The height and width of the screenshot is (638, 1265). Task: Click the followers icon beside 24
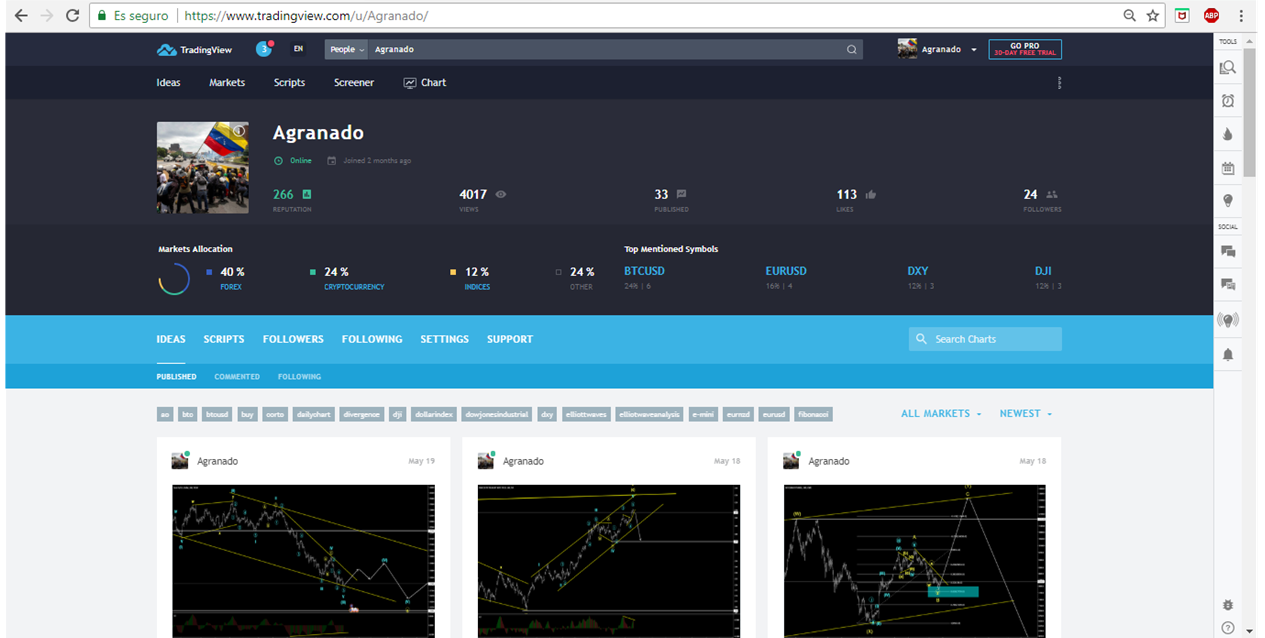tap(1052, 194)
